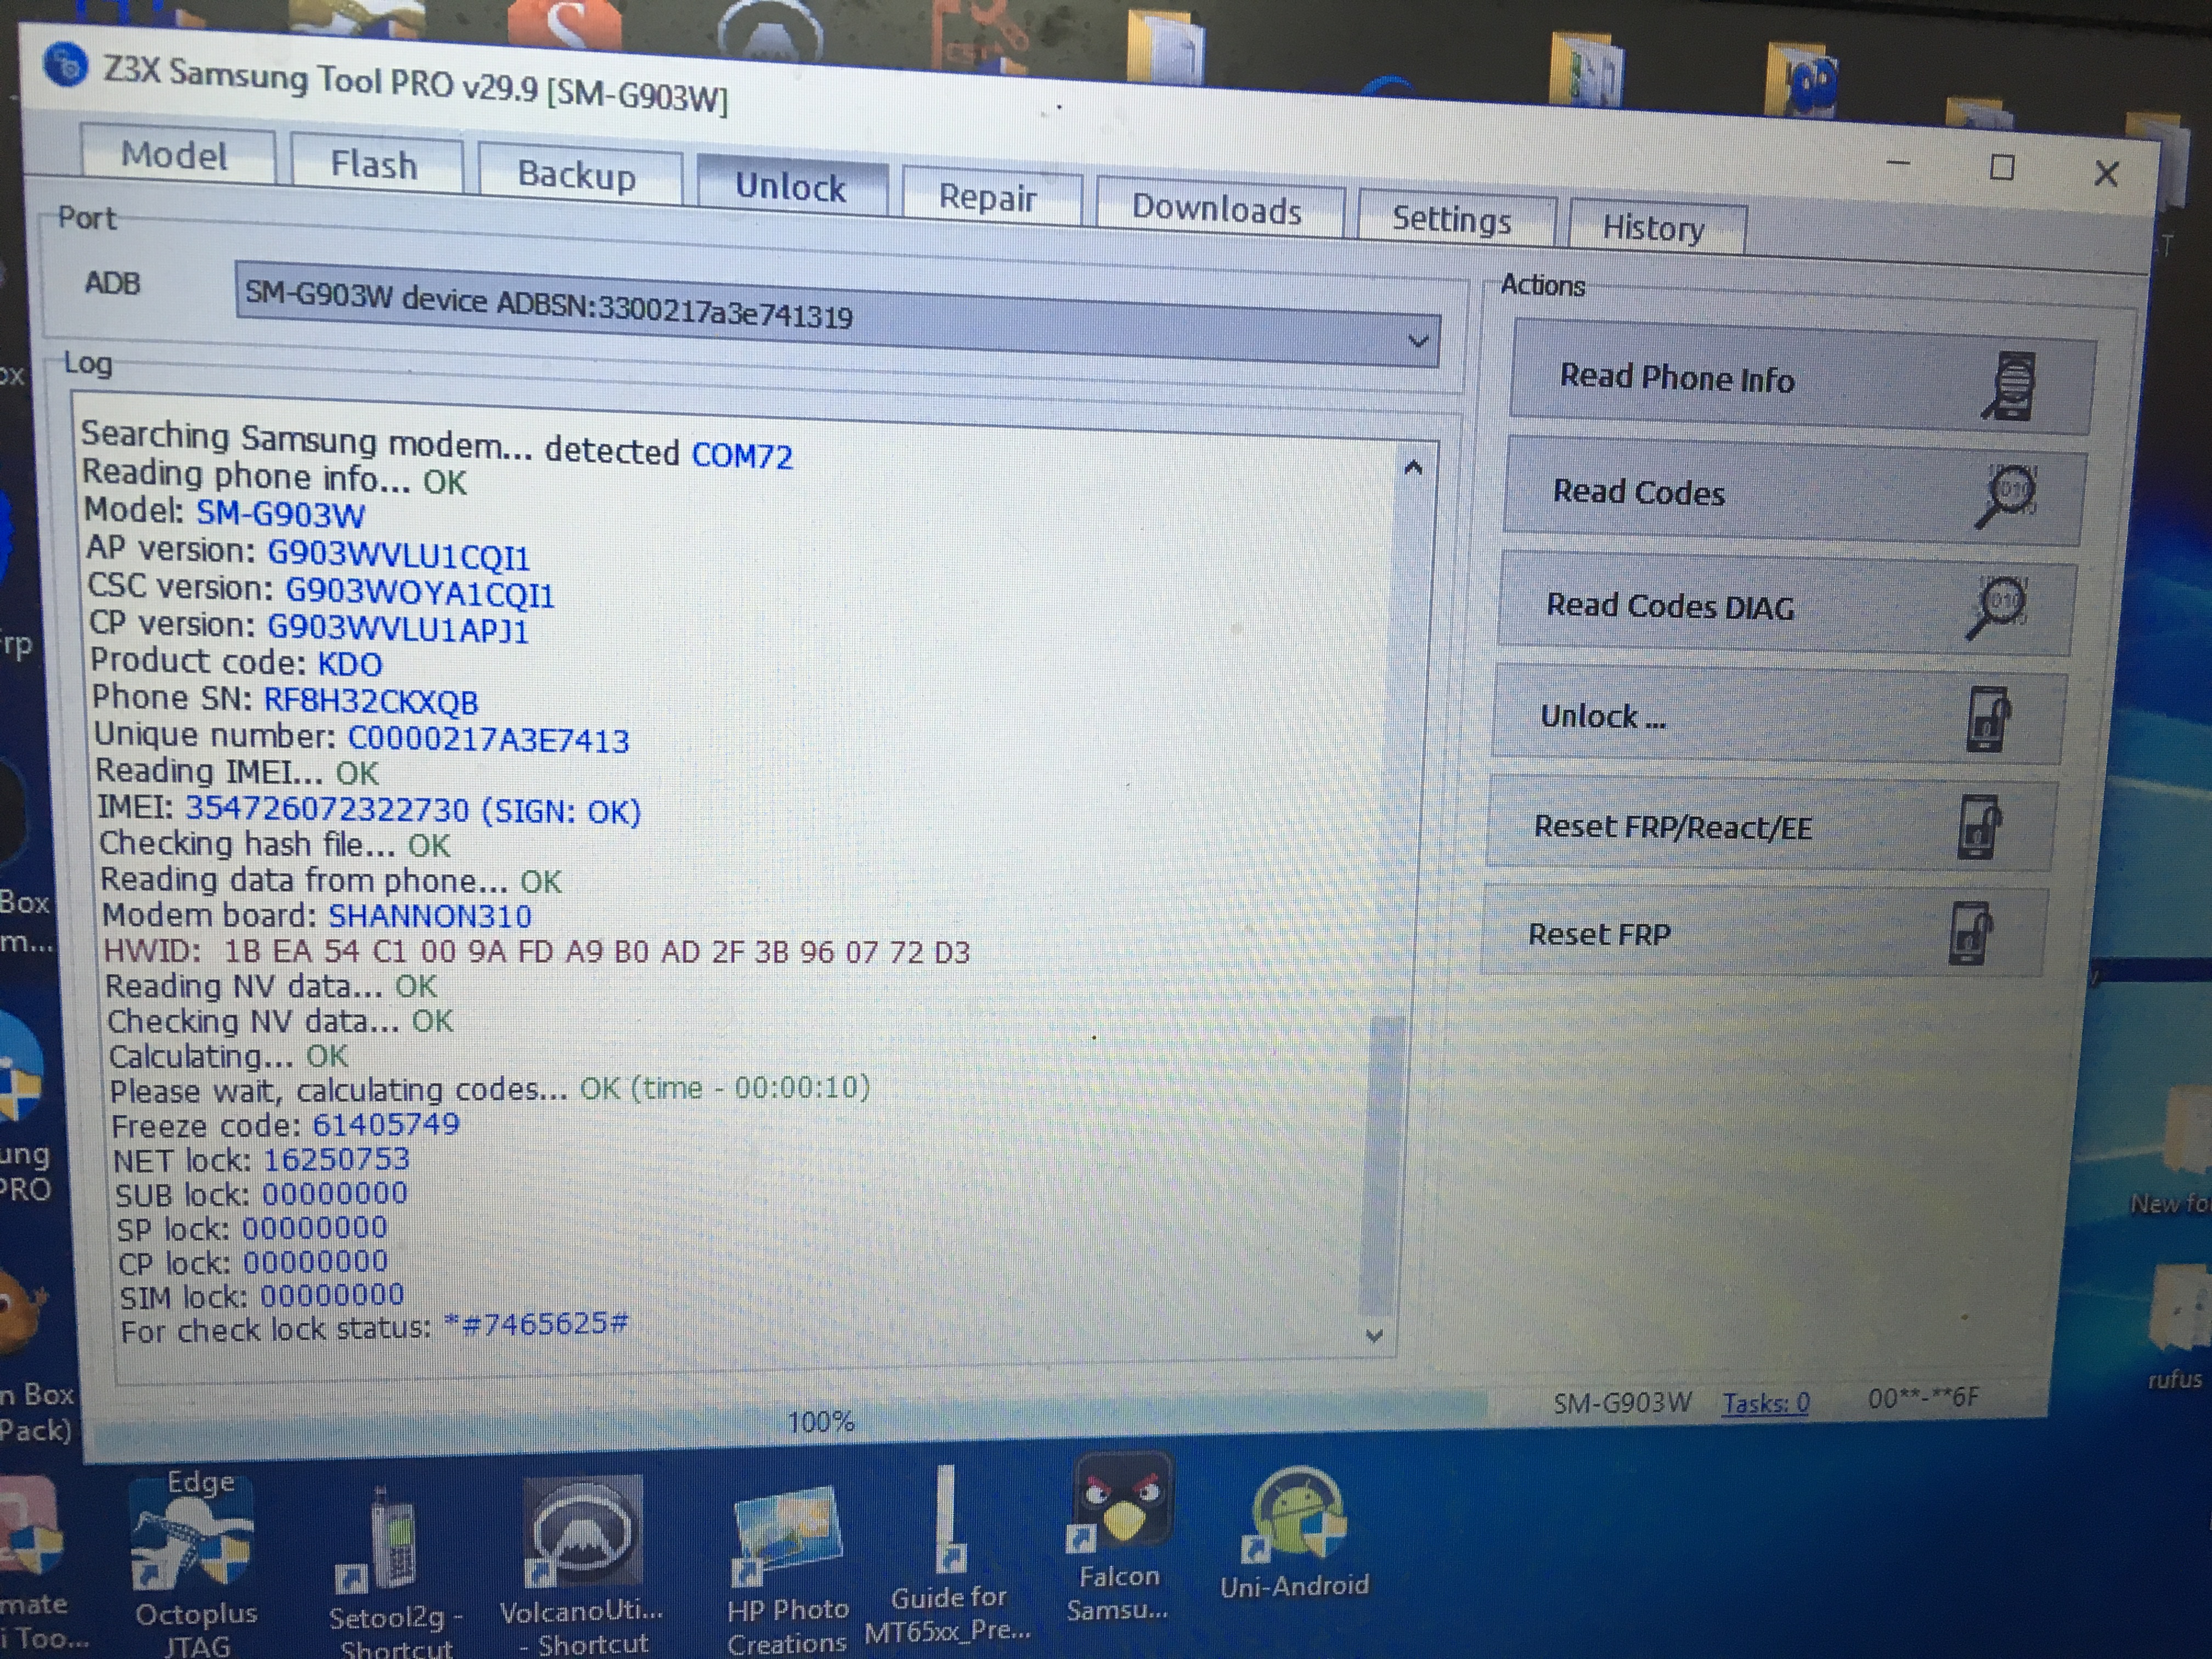Click the Unique number C0000217A3E7413
Viewport: 2212px width, 1659px height.
click(x=488, y=739)
